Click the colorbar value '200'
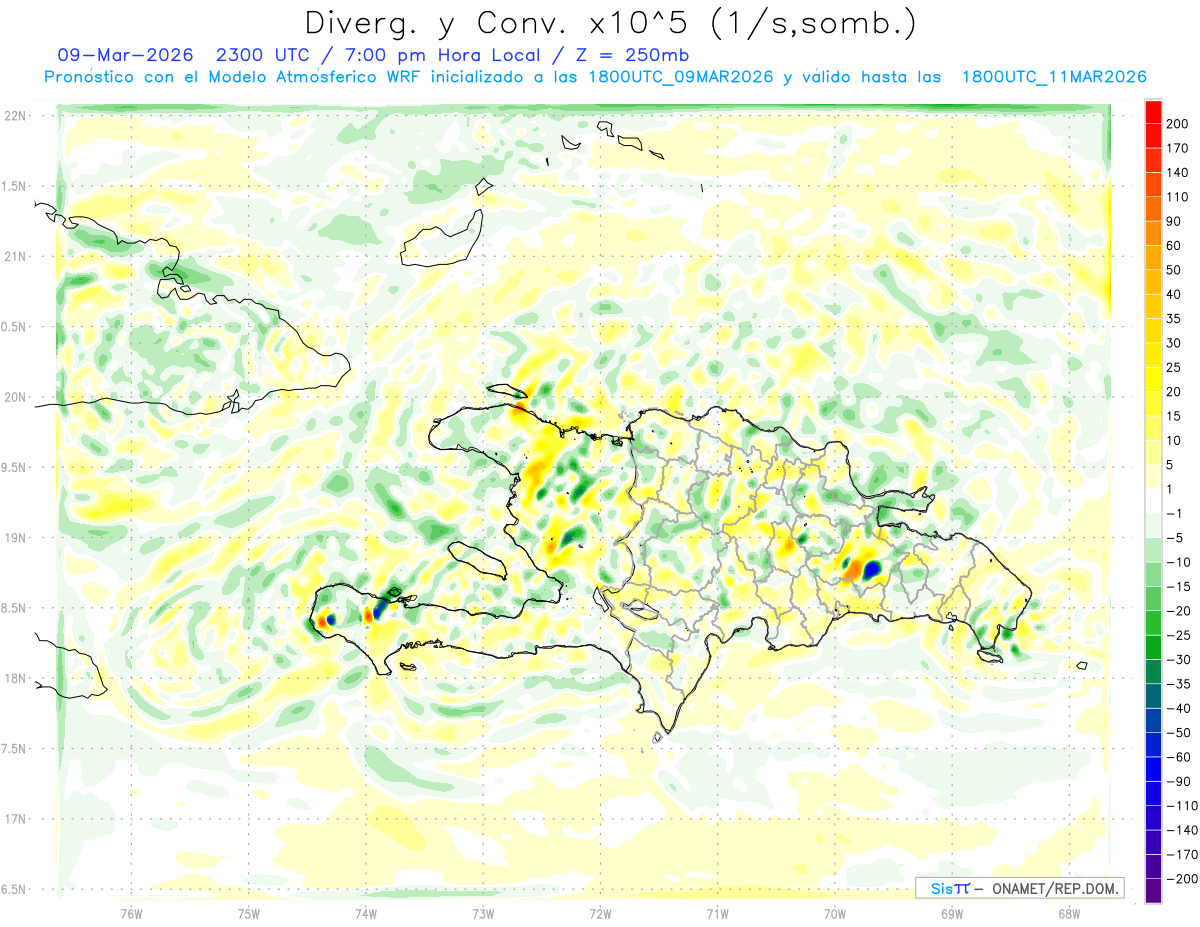 click(x=1178, y=124)
